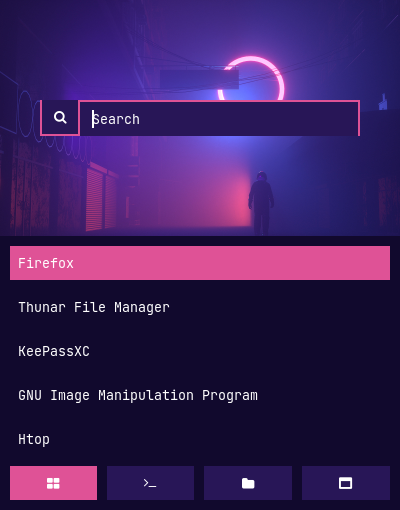Launch Firefox from the list
This screenshot has height=510, width=400.
coord(200,263)
